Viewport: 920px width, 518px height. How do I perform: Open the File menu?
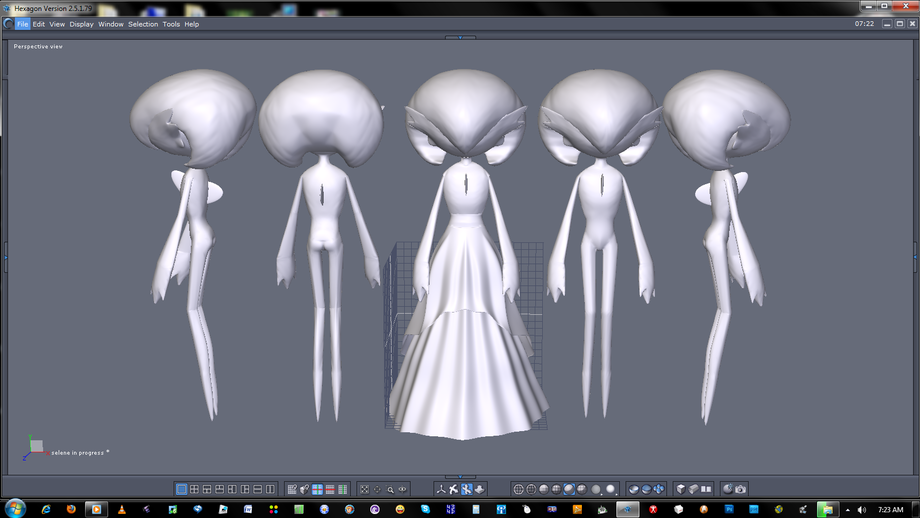tap(22, 24)
